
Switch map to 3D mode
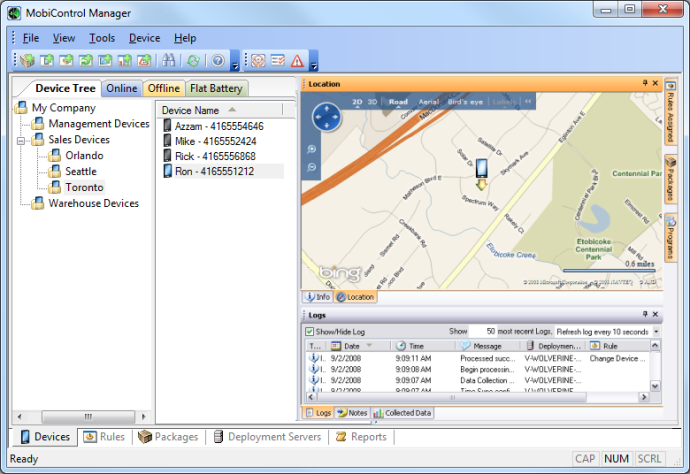coord(372,102)
